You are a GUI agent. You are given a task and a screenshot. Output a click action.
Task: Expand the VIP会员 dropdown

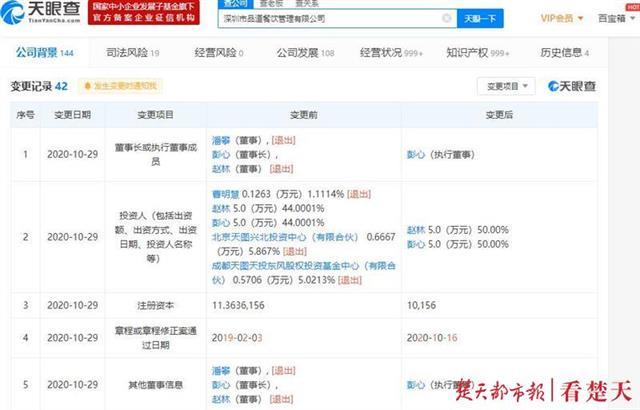tap(562, 18)
